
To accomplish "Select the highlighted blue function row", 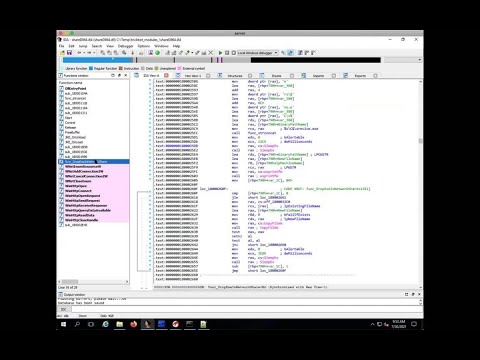I will pyautogui.click(x=94, y=162).
